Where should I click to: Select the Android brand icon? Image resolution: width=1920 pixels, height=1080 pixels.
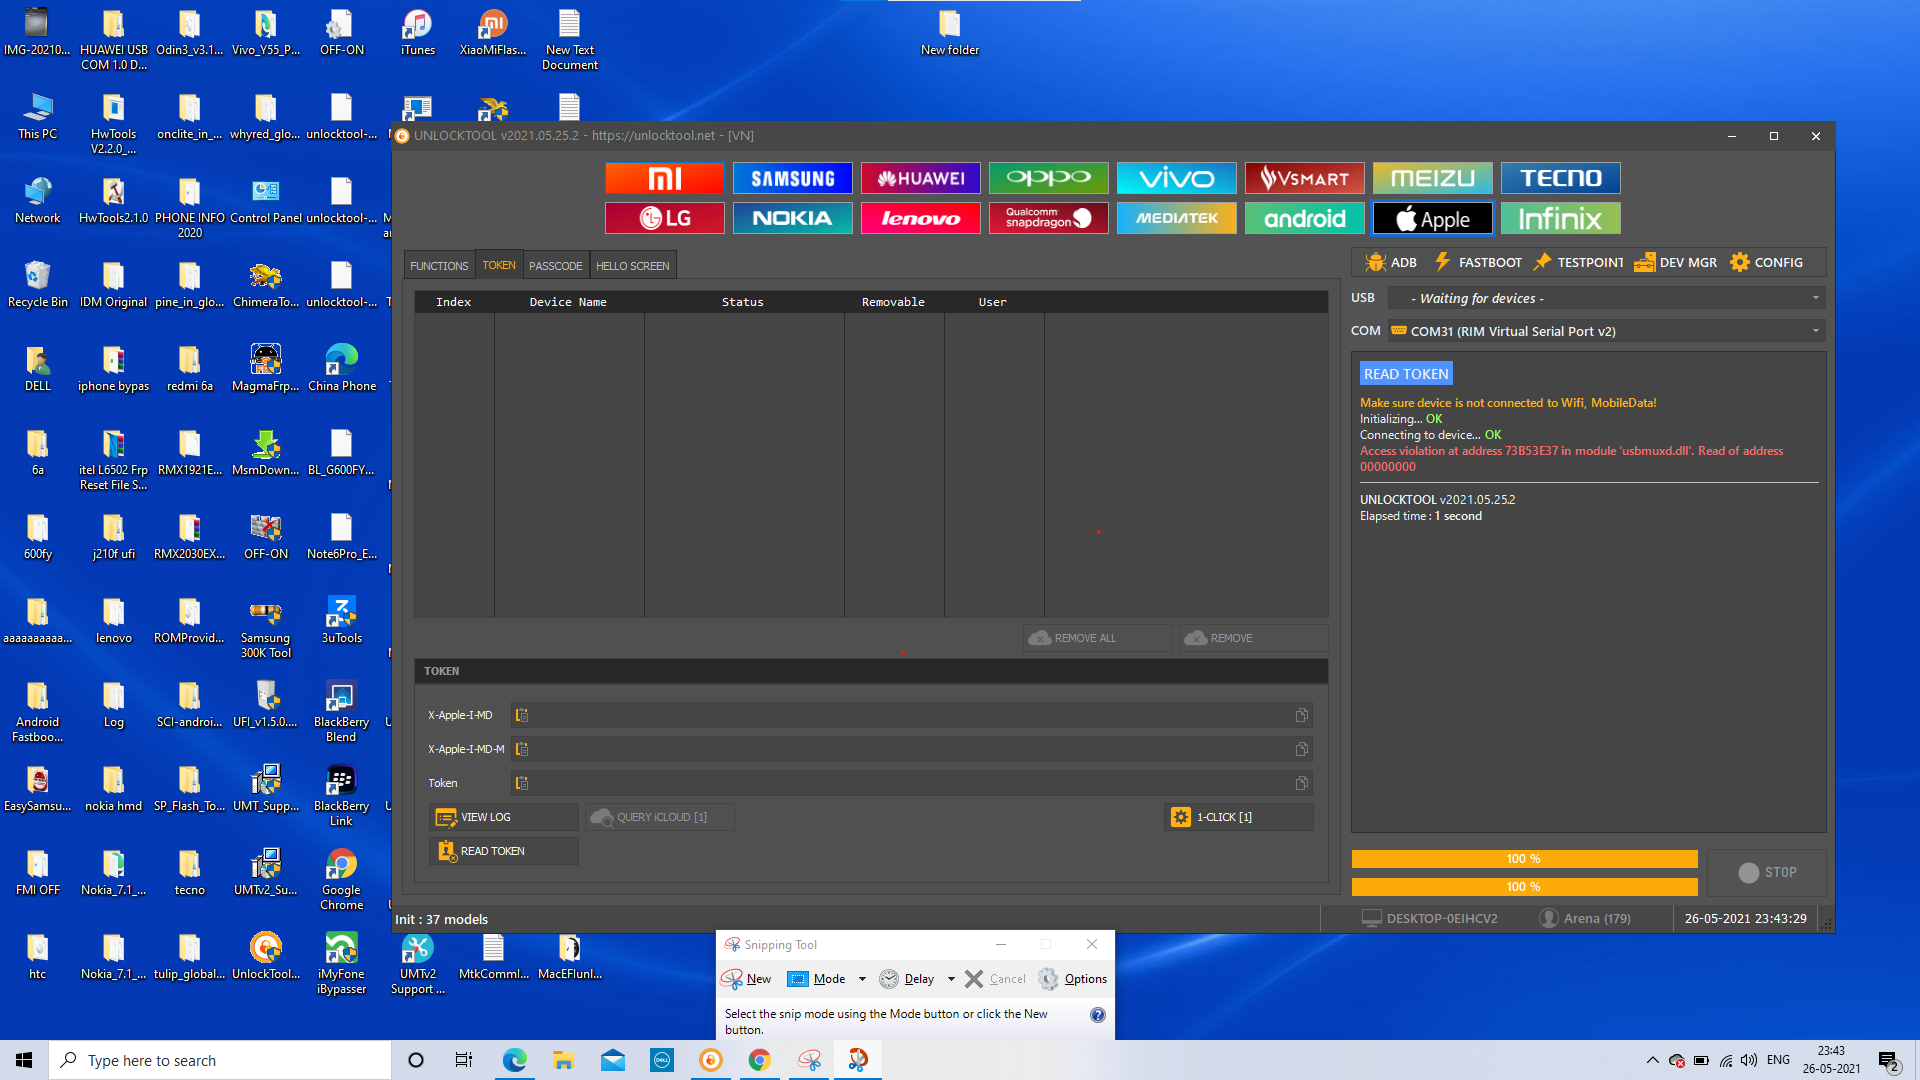1302,218
